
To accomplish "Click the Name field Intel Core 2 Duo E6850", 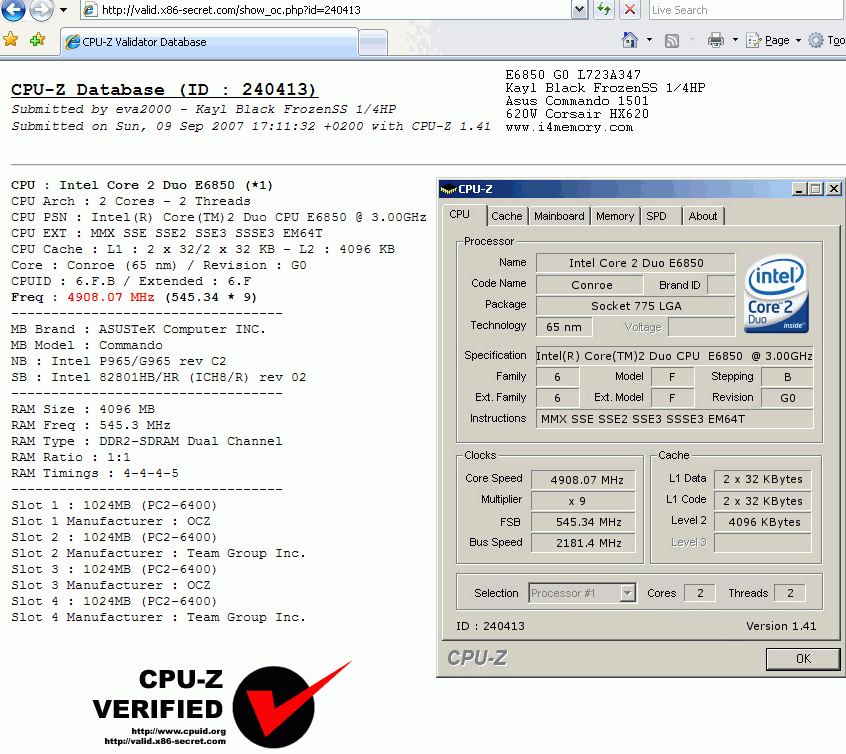I will click(636, 263).
